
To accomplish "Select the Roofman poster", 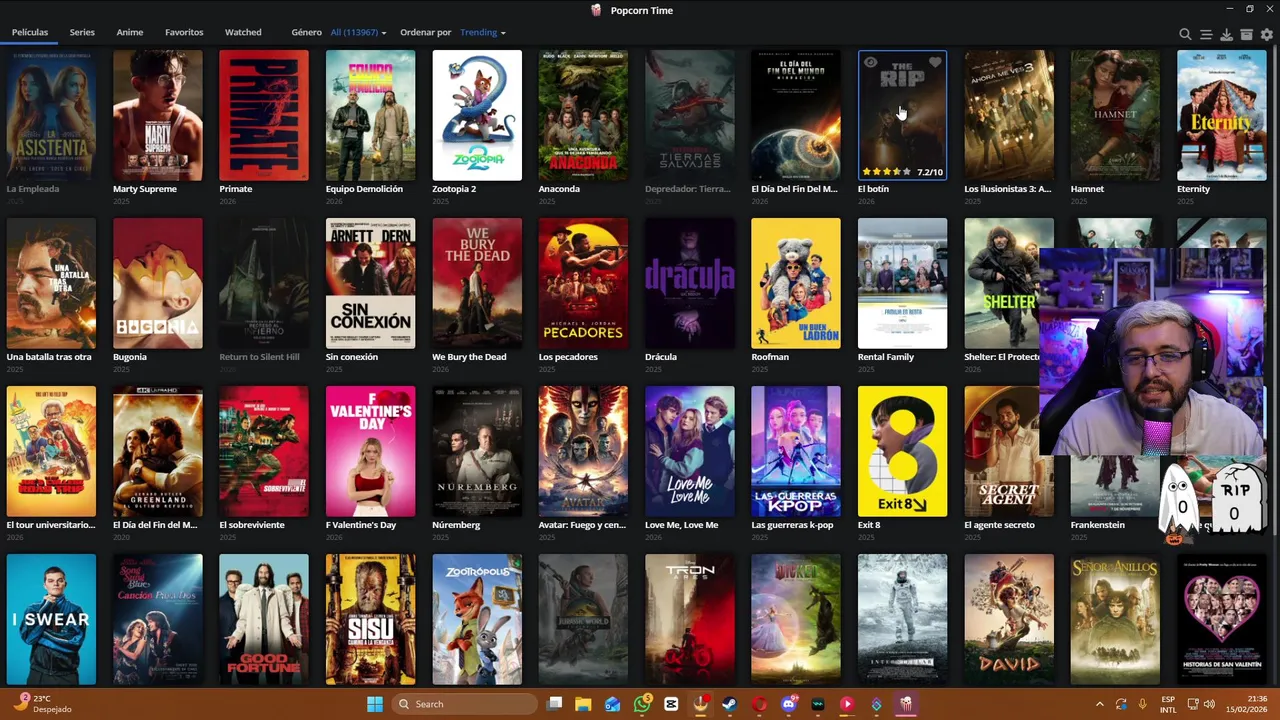I will [x=796, y=283].
